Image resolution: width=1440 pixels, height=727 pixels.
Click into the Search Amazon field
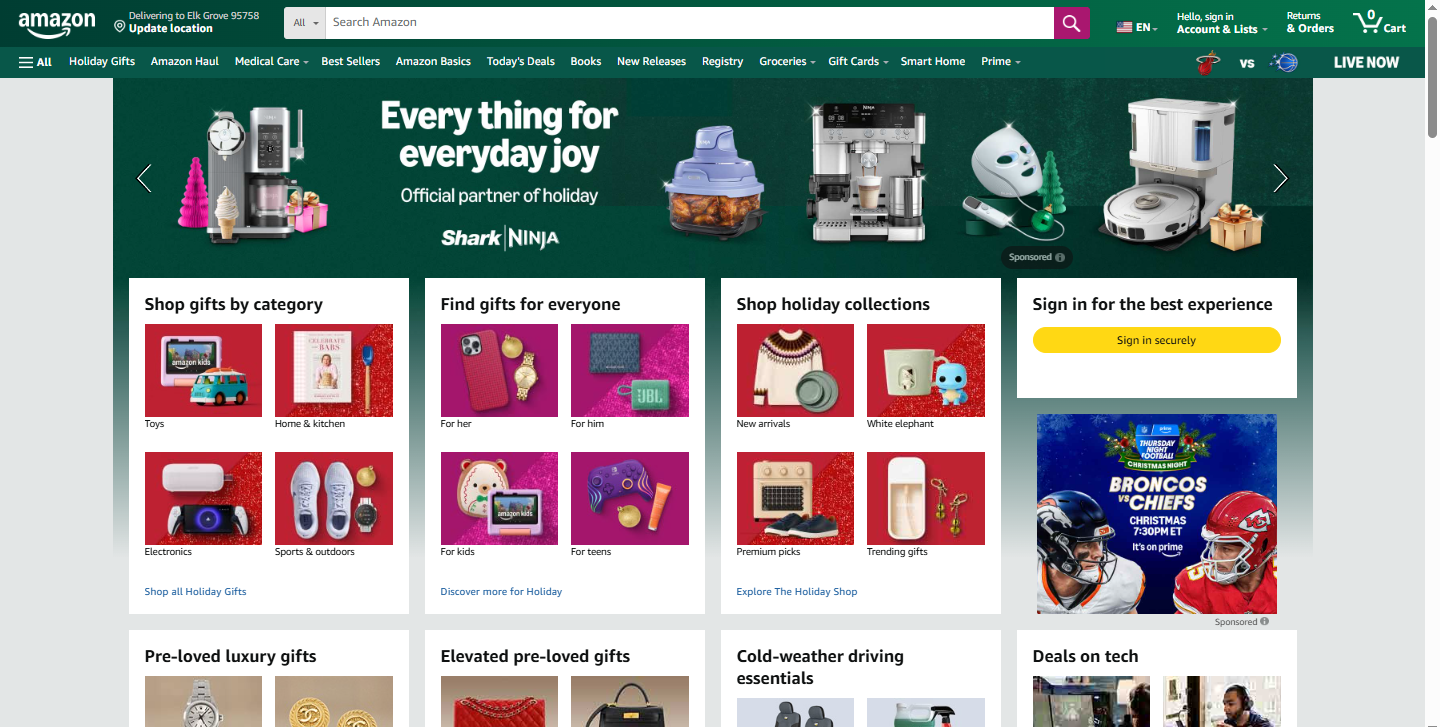coord(689,22)
